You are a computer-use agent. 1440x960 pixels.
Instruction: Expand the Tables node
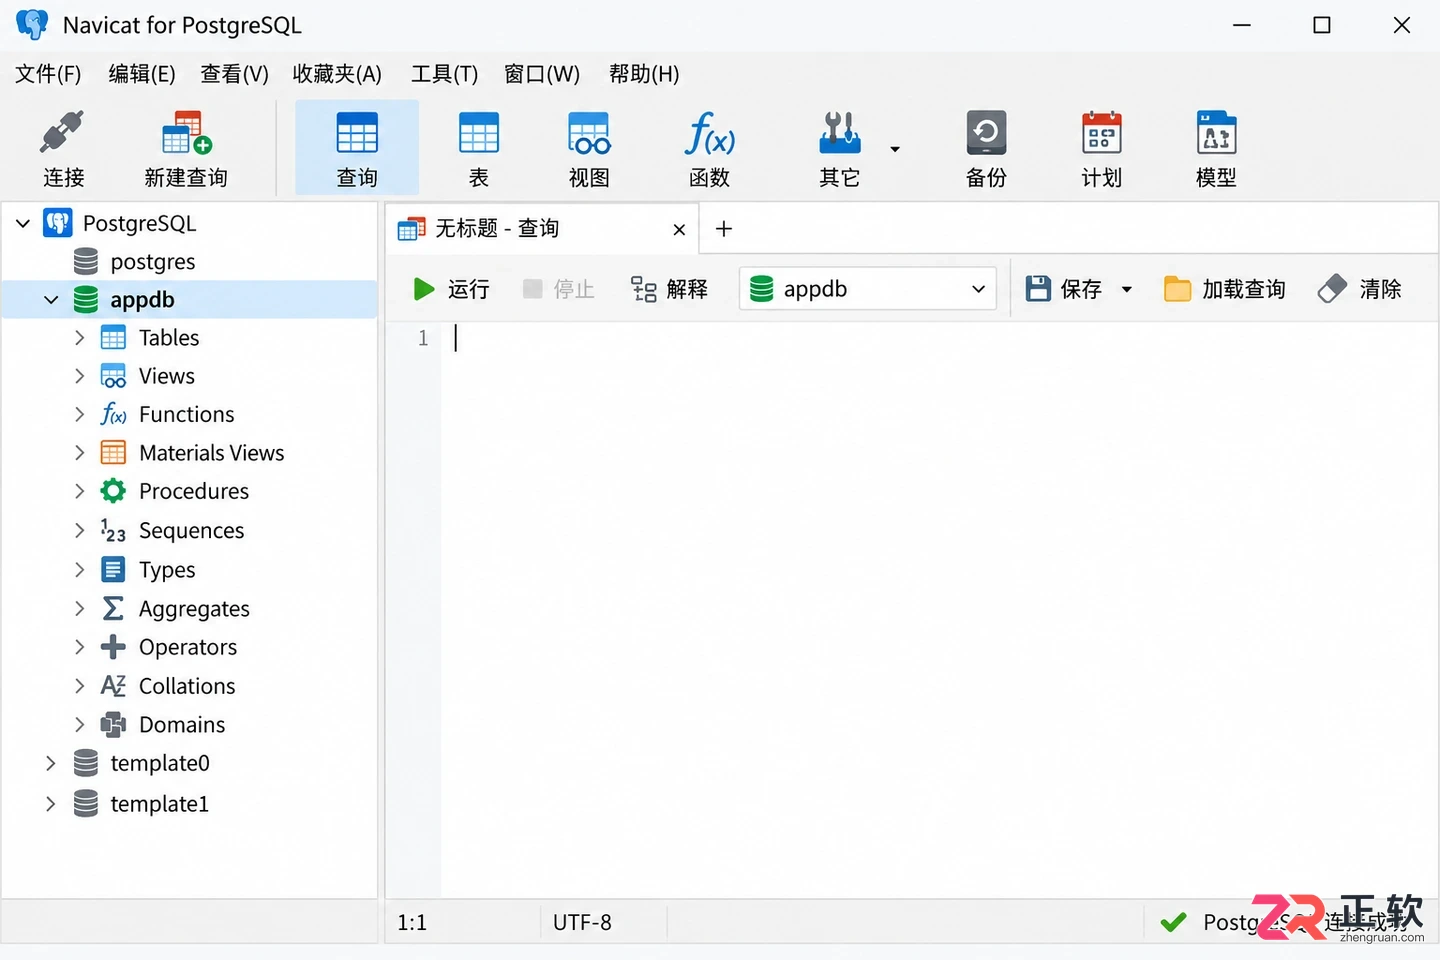coord(79,338)
